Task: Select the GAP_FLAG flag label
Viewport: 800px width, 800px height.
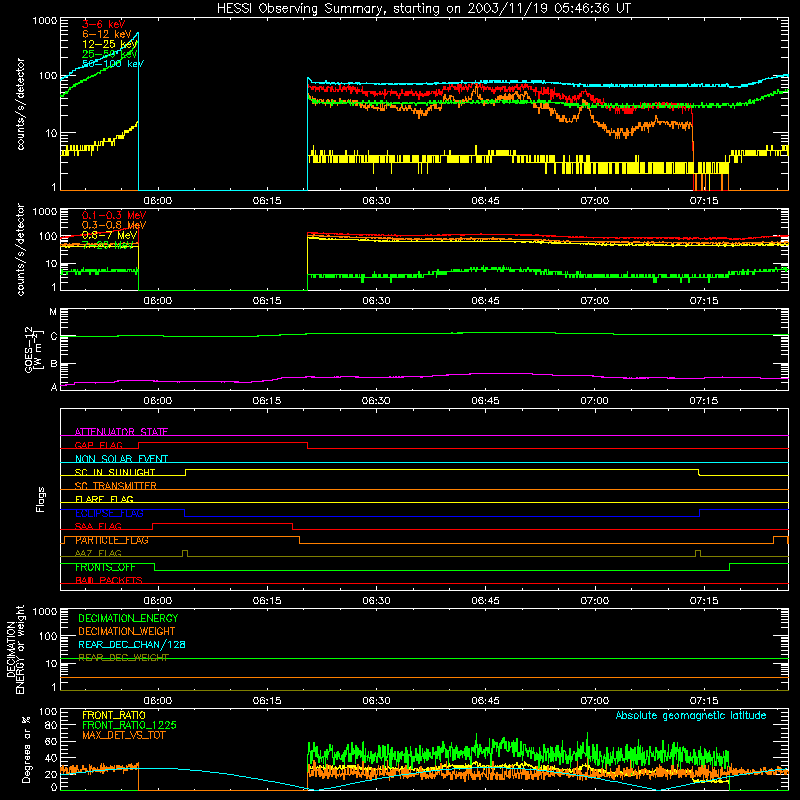Action: pyautogui.click(x=98, y=445)
